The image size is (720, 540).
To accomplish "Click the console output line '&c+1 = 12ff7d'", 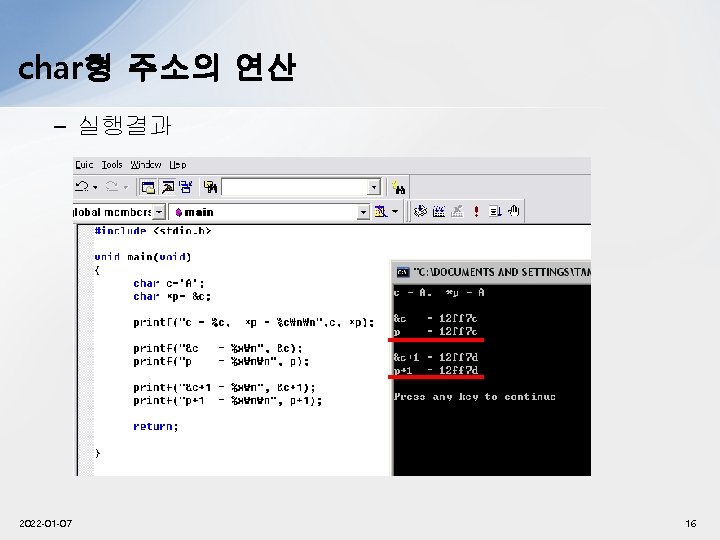I will click(x=436, y=357).
